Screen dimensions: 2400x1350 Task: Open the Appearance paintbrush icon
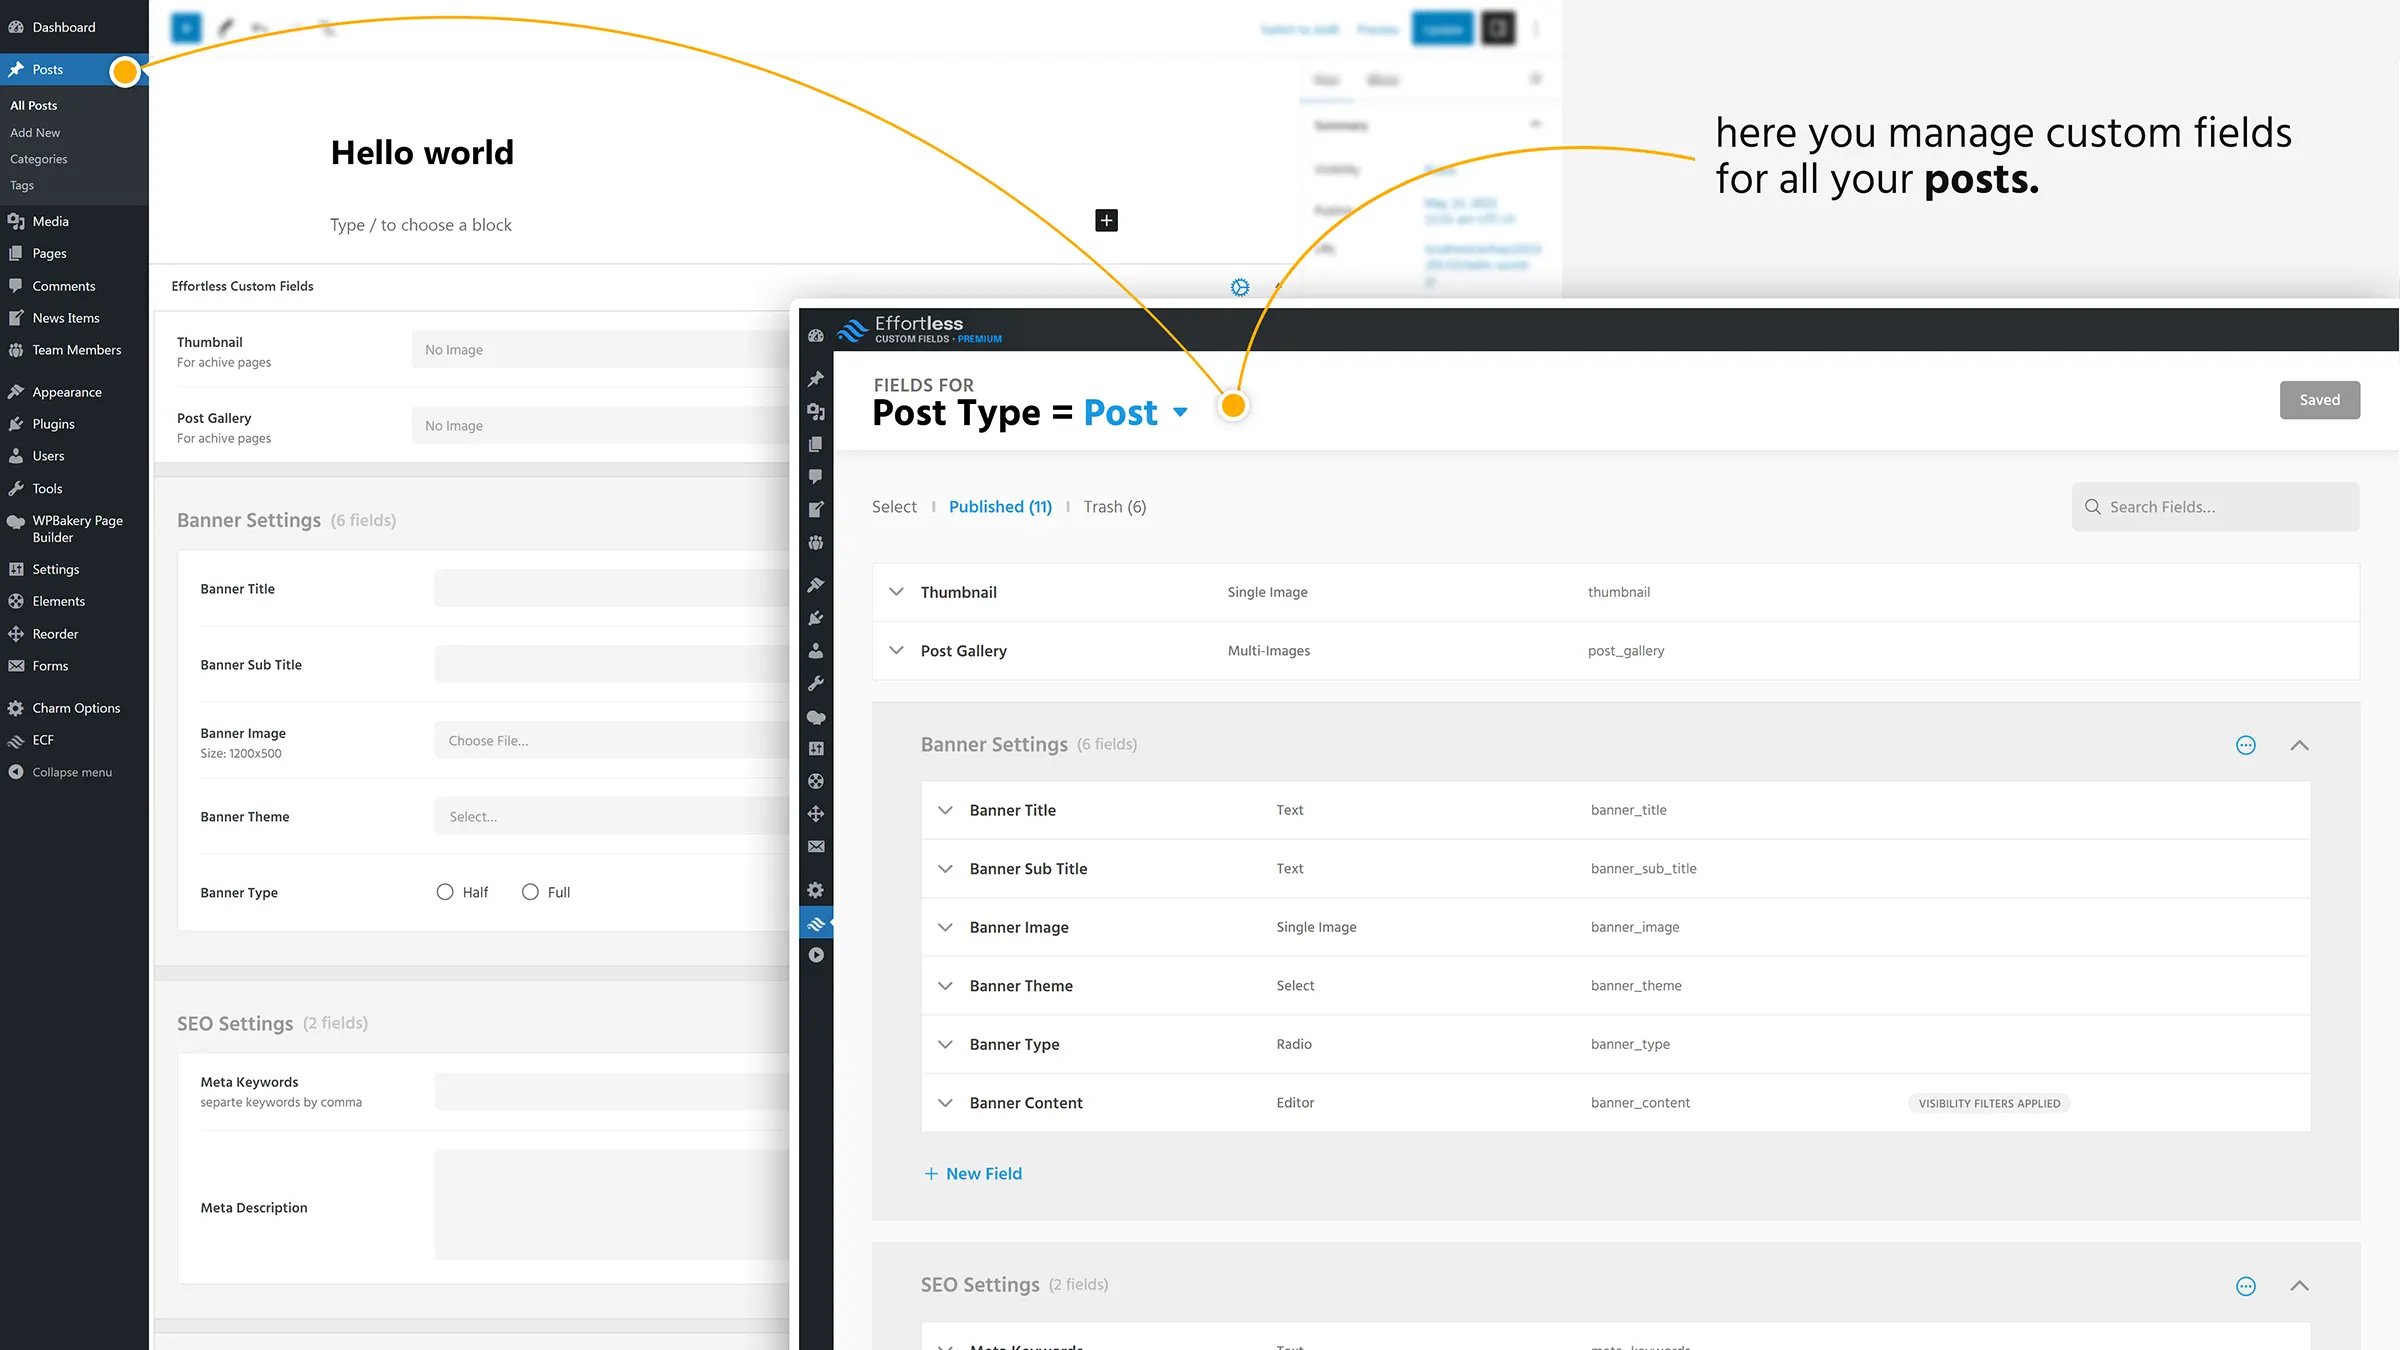pos(816,584)
